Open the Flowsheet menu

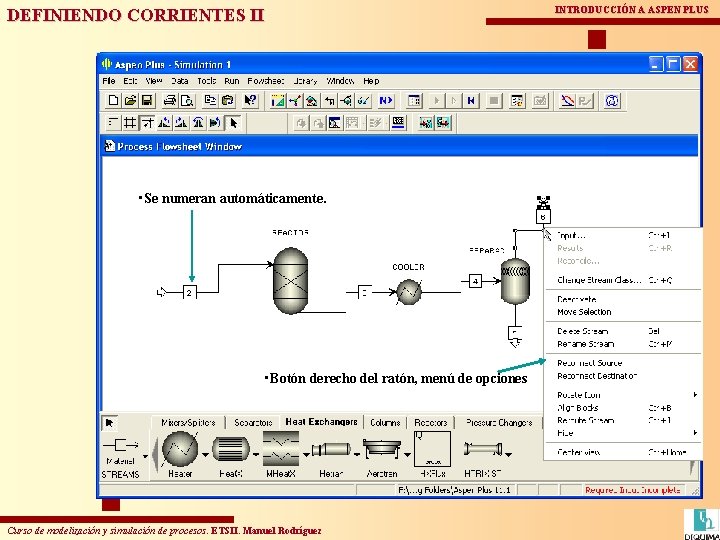[x=266, y=81]
